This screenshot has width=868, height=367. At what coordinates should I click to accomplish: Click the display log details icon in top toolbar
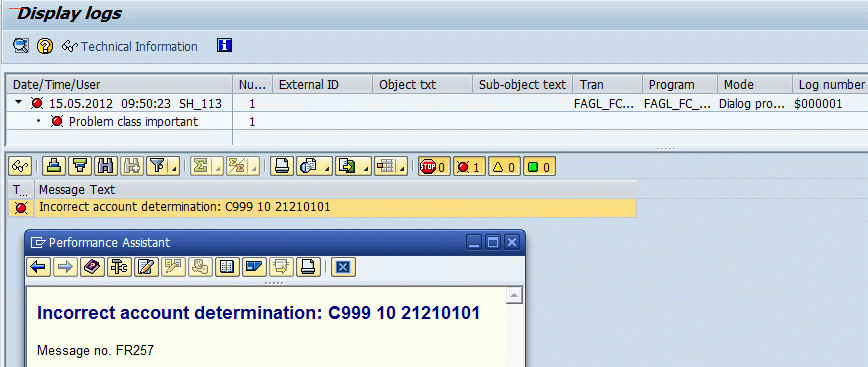click(21, 46)
